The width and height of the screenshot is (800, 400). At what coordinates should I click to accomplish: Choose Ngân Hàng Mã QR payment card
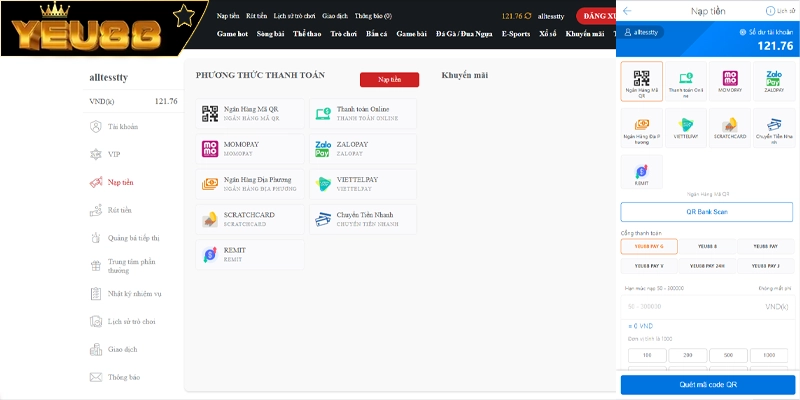[250, 114]
